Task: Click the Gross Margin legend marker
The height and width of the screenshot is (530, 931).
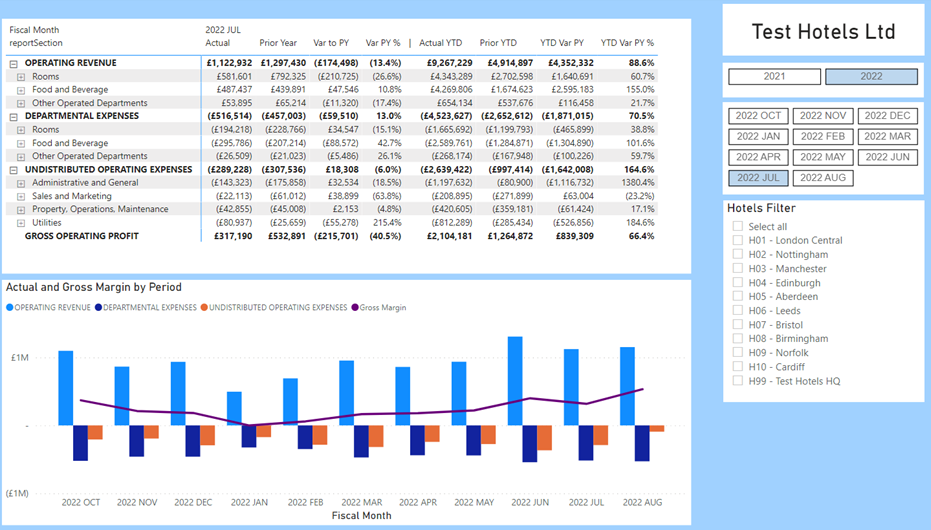Action: [x=354, y=308]
